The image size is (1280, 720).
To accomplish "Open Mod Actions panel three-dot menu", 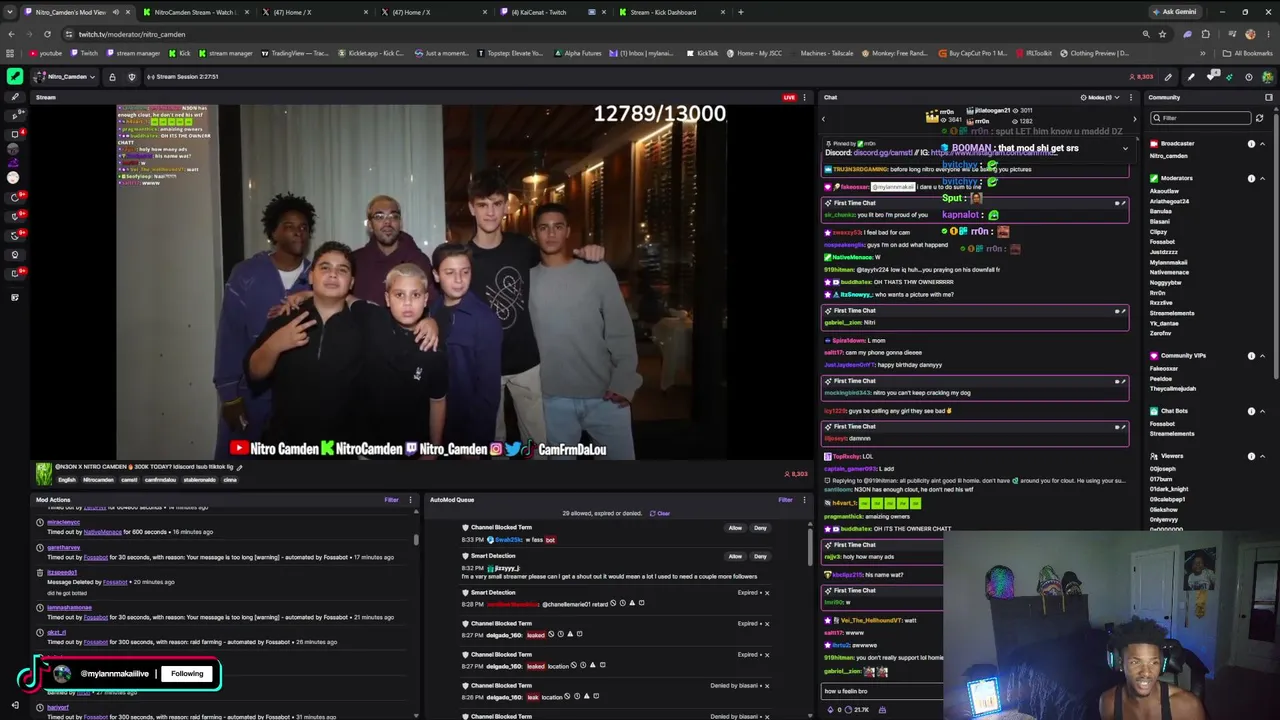I will click(410, 500).
